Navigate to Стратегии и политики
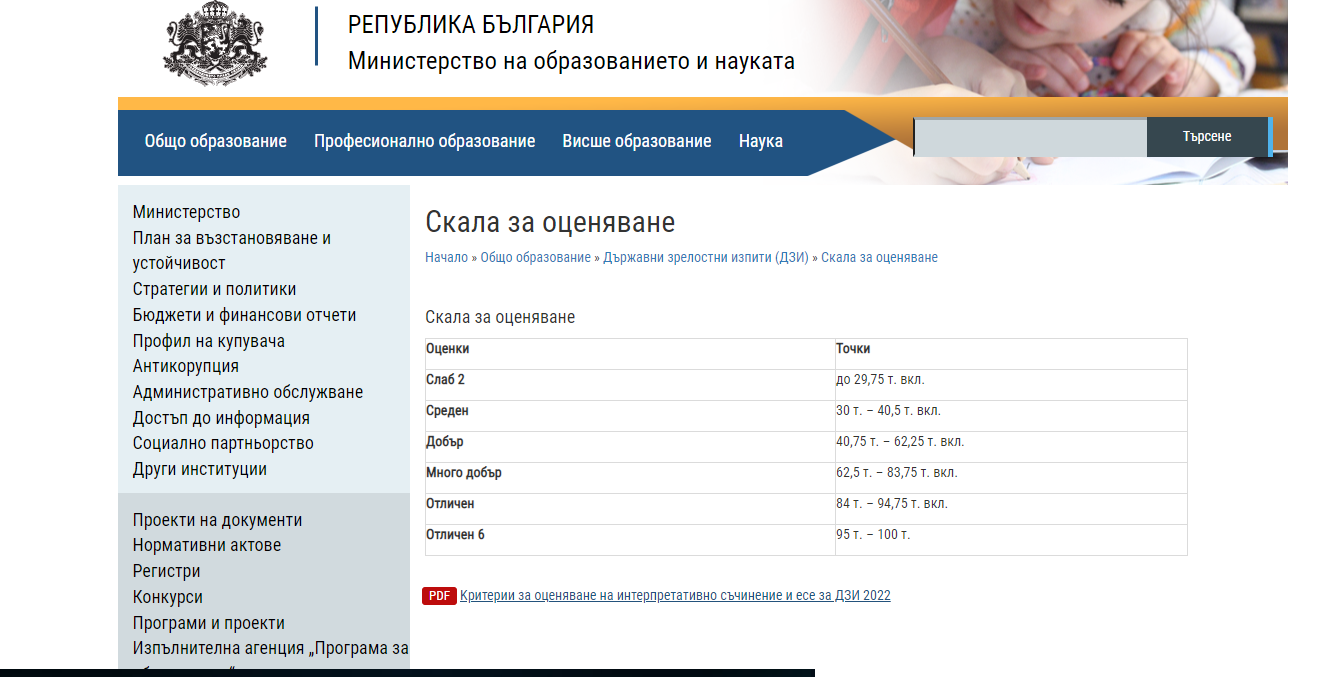This screenshot has height=677, width=1340. pos(214,289)
